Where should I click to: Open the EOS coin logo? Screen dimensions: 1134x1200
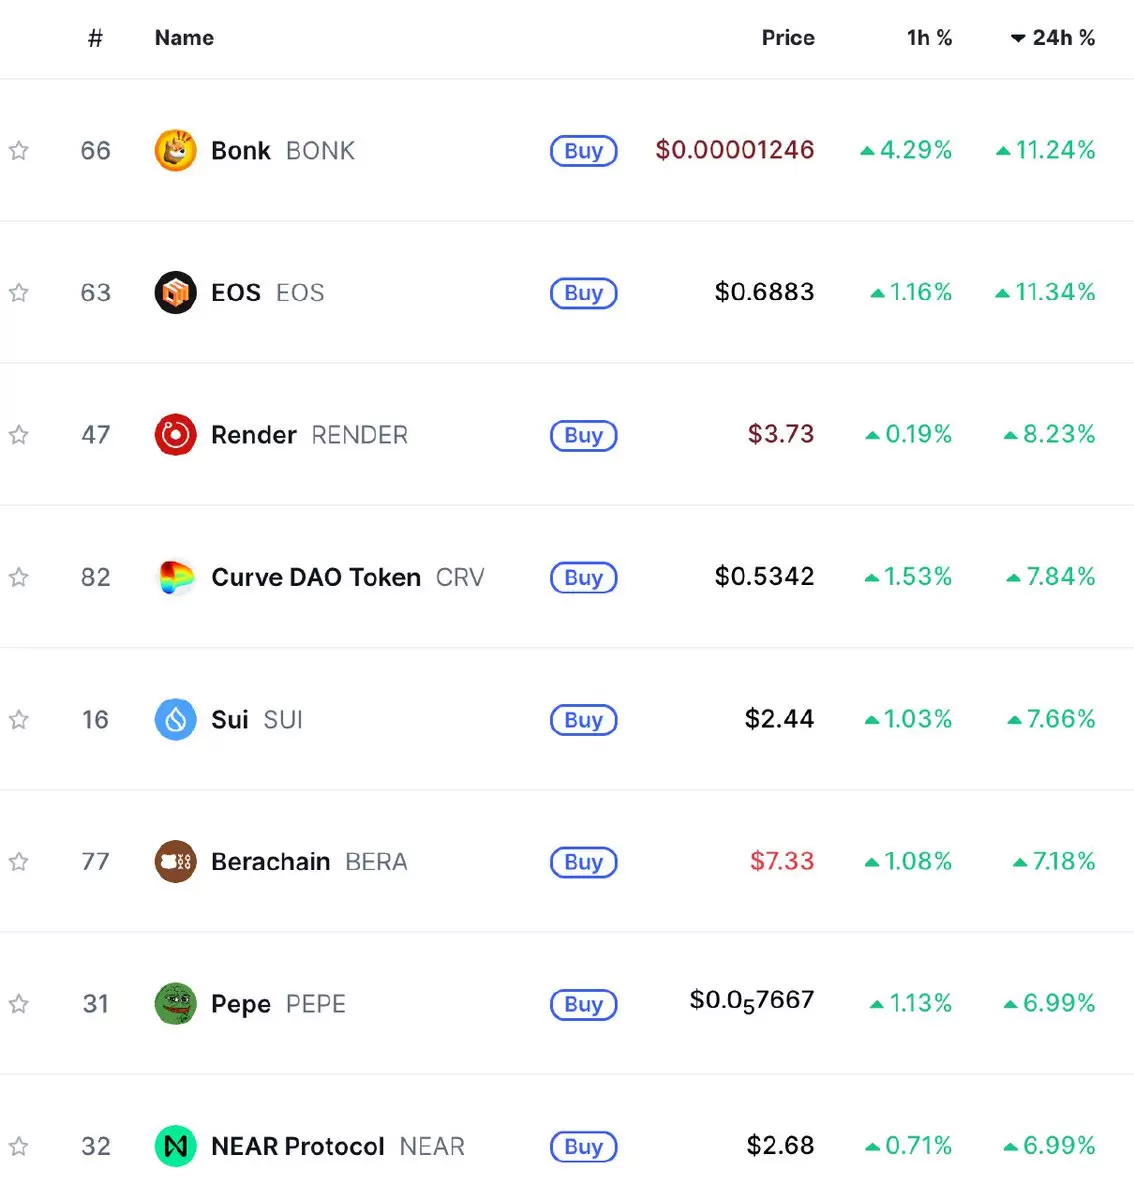pos(175,293)
